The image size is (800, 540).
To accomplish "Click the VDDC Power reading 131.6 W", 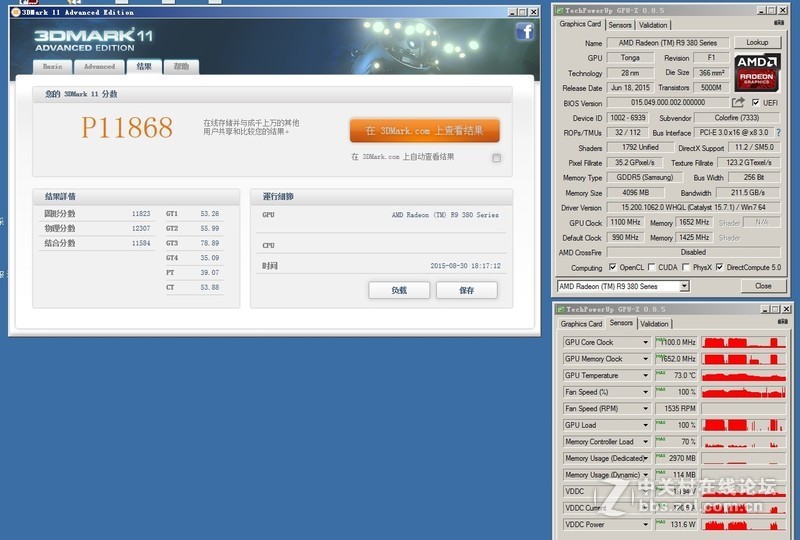I will pyautogui.click(x=676, y=524).
